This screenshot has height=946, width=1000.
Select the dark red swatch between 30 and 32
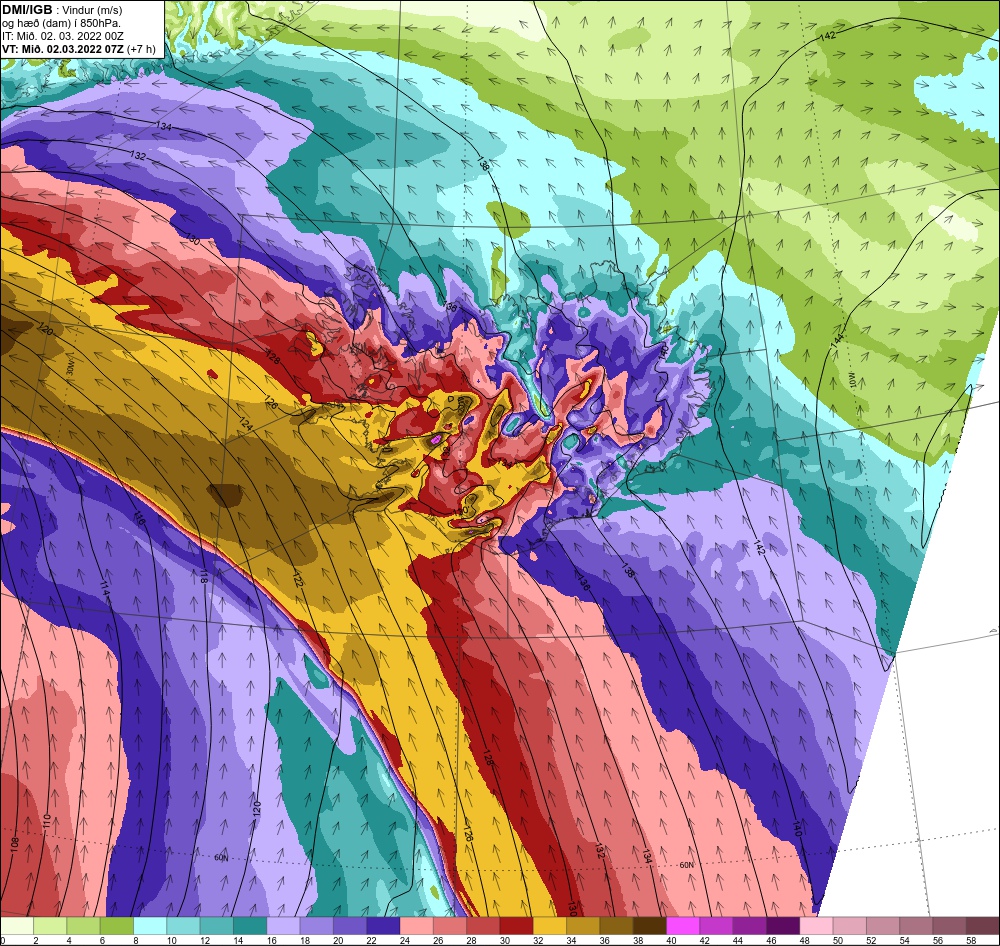(x=516, y=926)
